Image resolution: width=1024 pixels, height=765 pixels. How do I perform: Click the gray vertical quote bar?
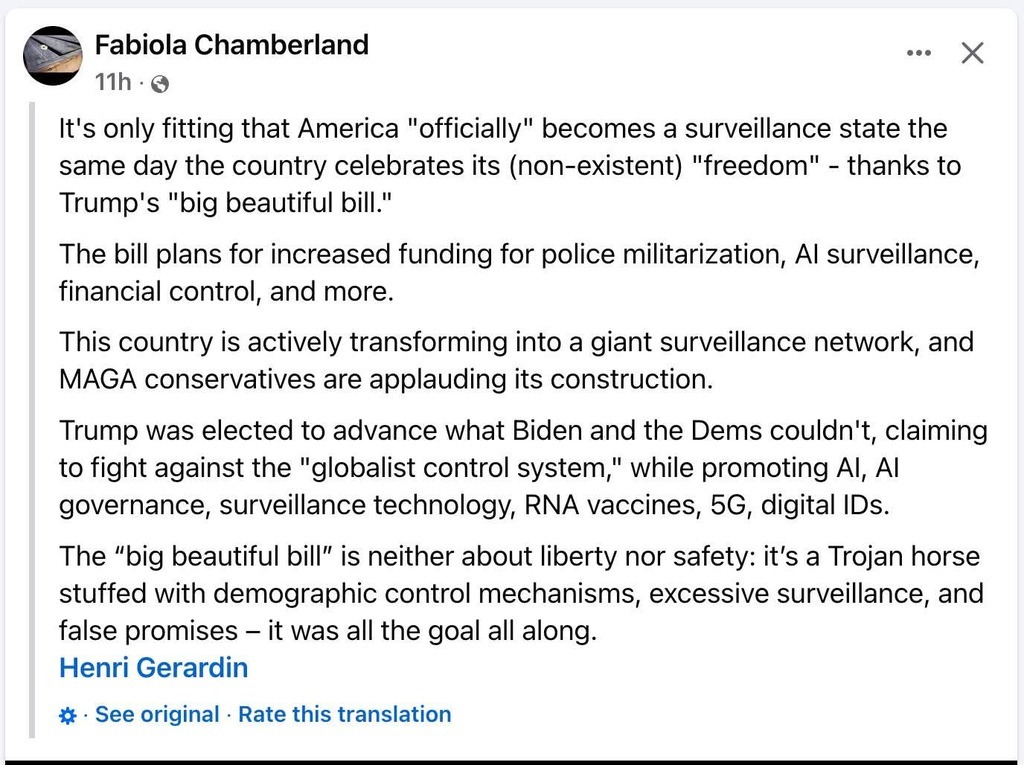pos(31,419)
